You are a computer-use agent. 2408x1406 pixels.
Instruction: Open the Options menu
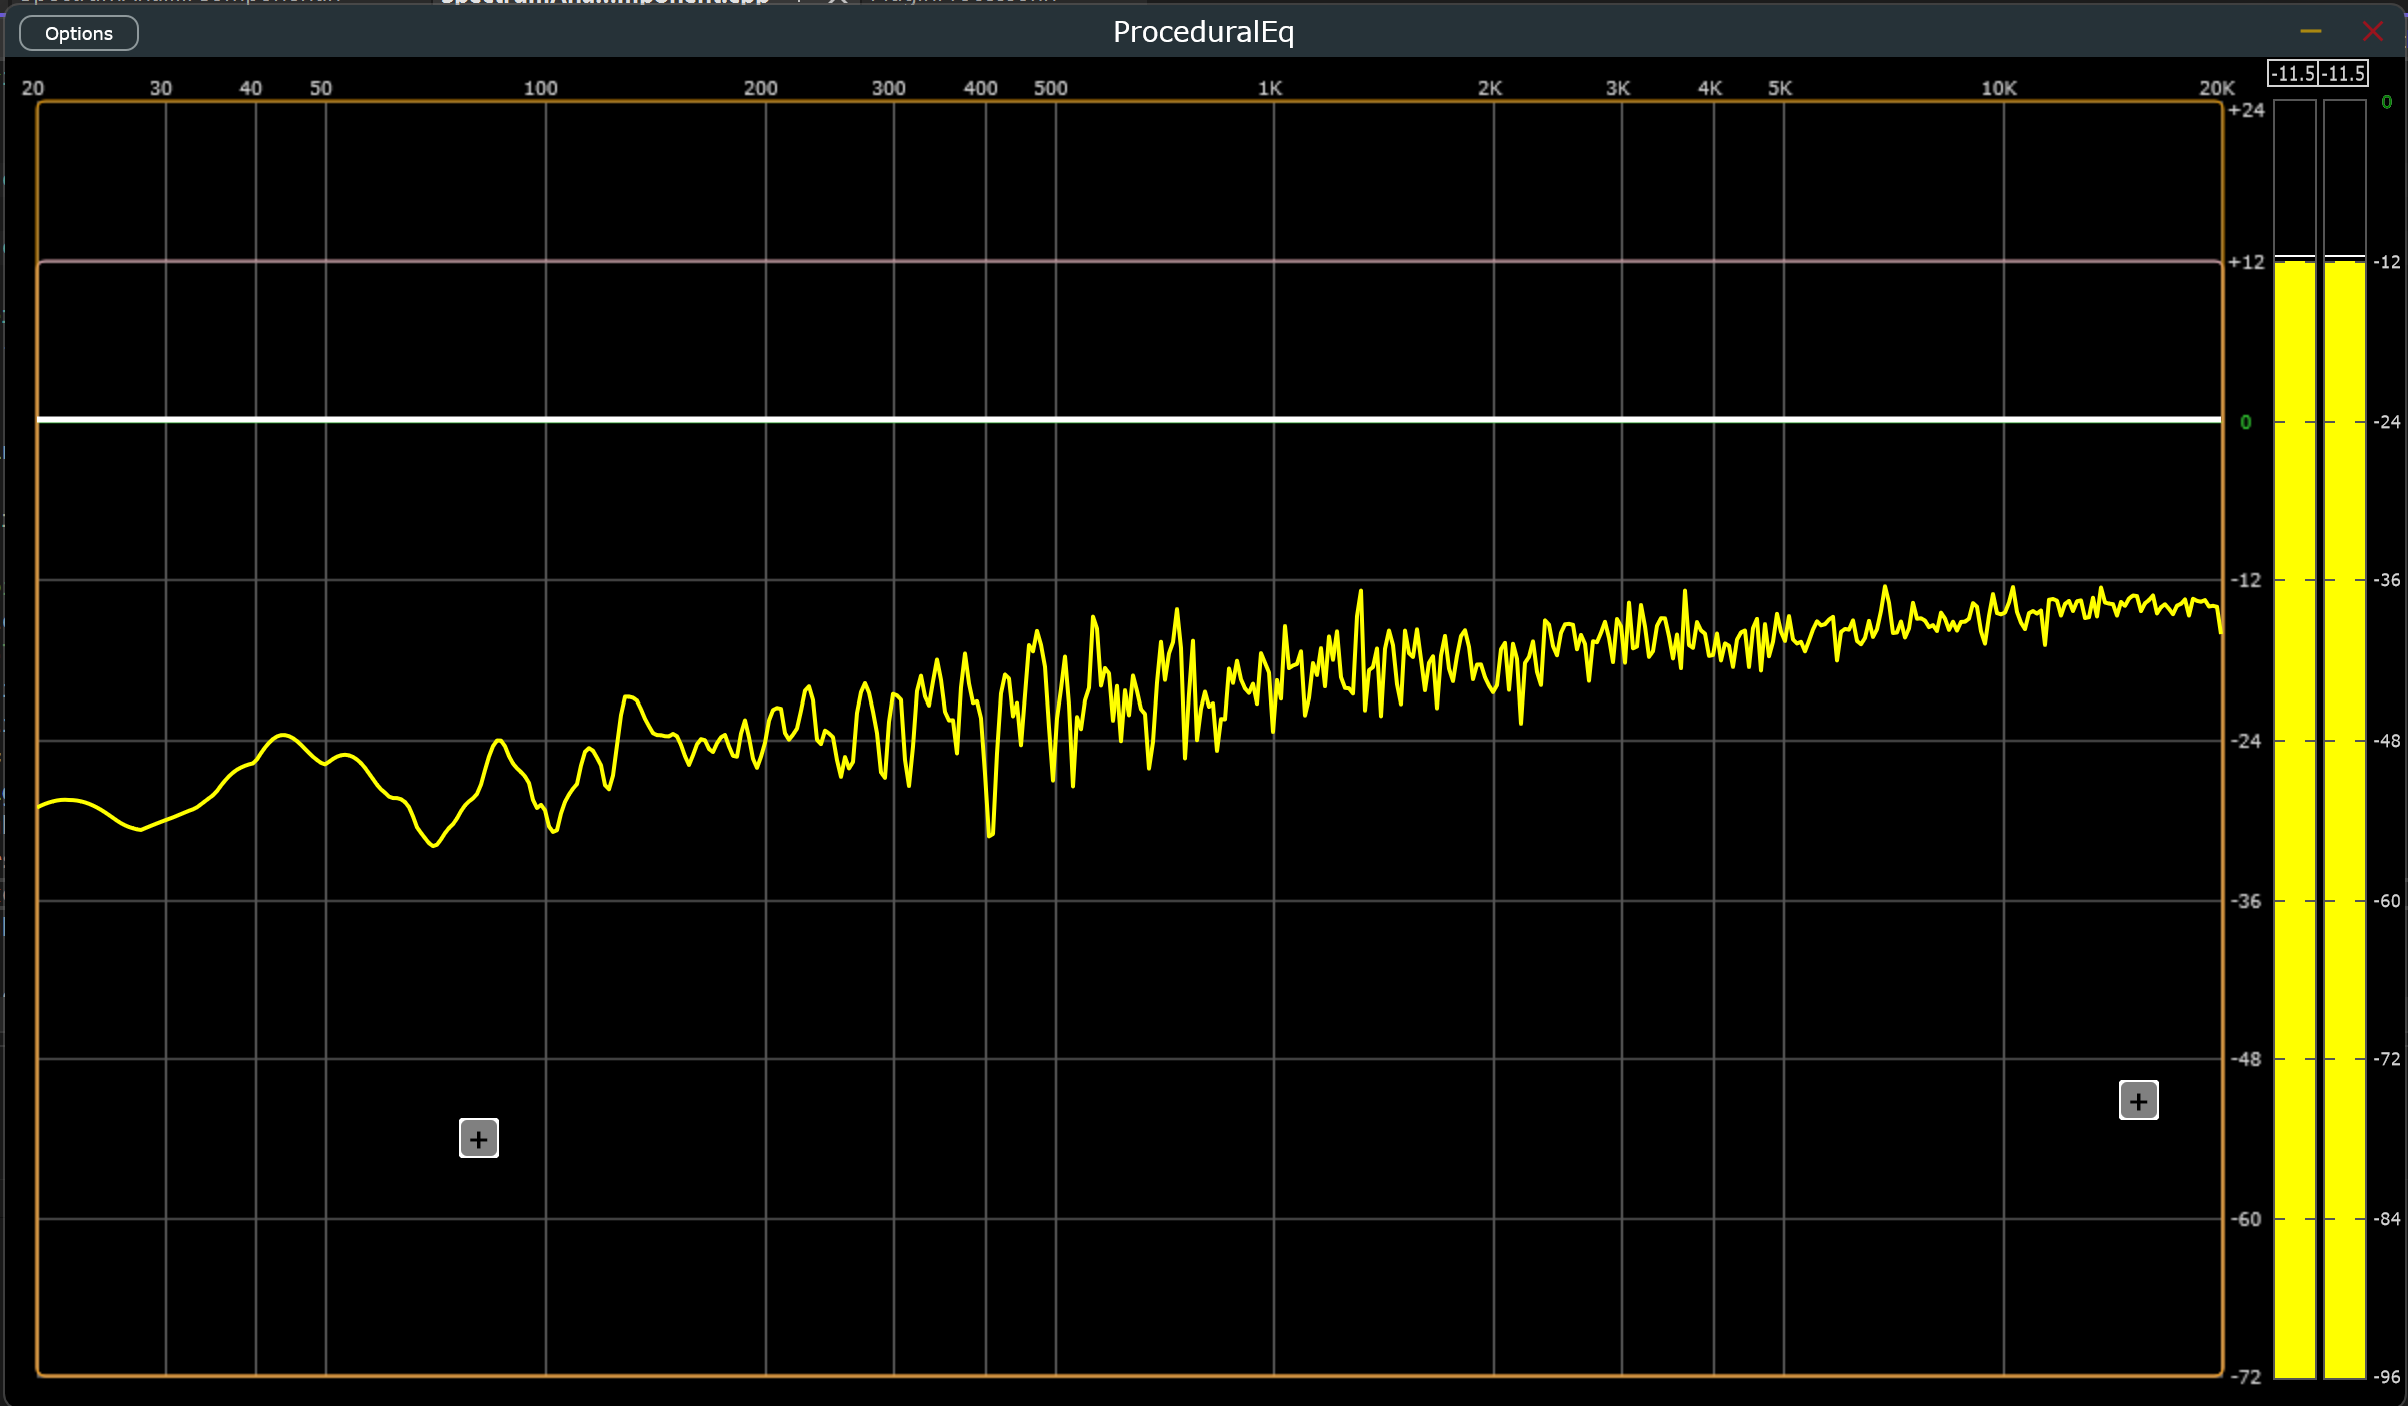pyautogui.click(x=79, y=33)
